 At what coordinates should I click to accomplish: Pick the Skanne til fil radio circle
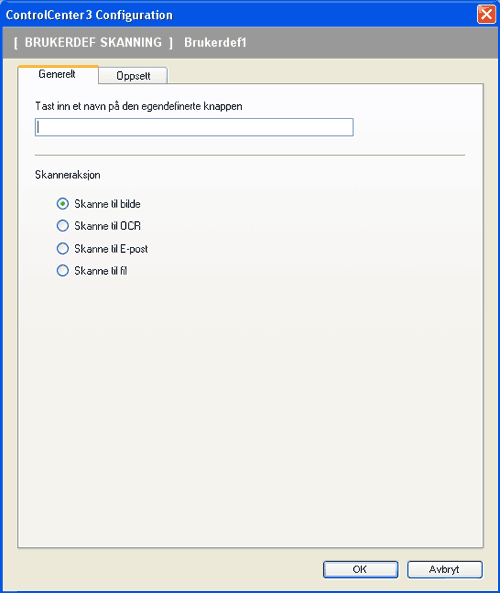click(63, 270)
